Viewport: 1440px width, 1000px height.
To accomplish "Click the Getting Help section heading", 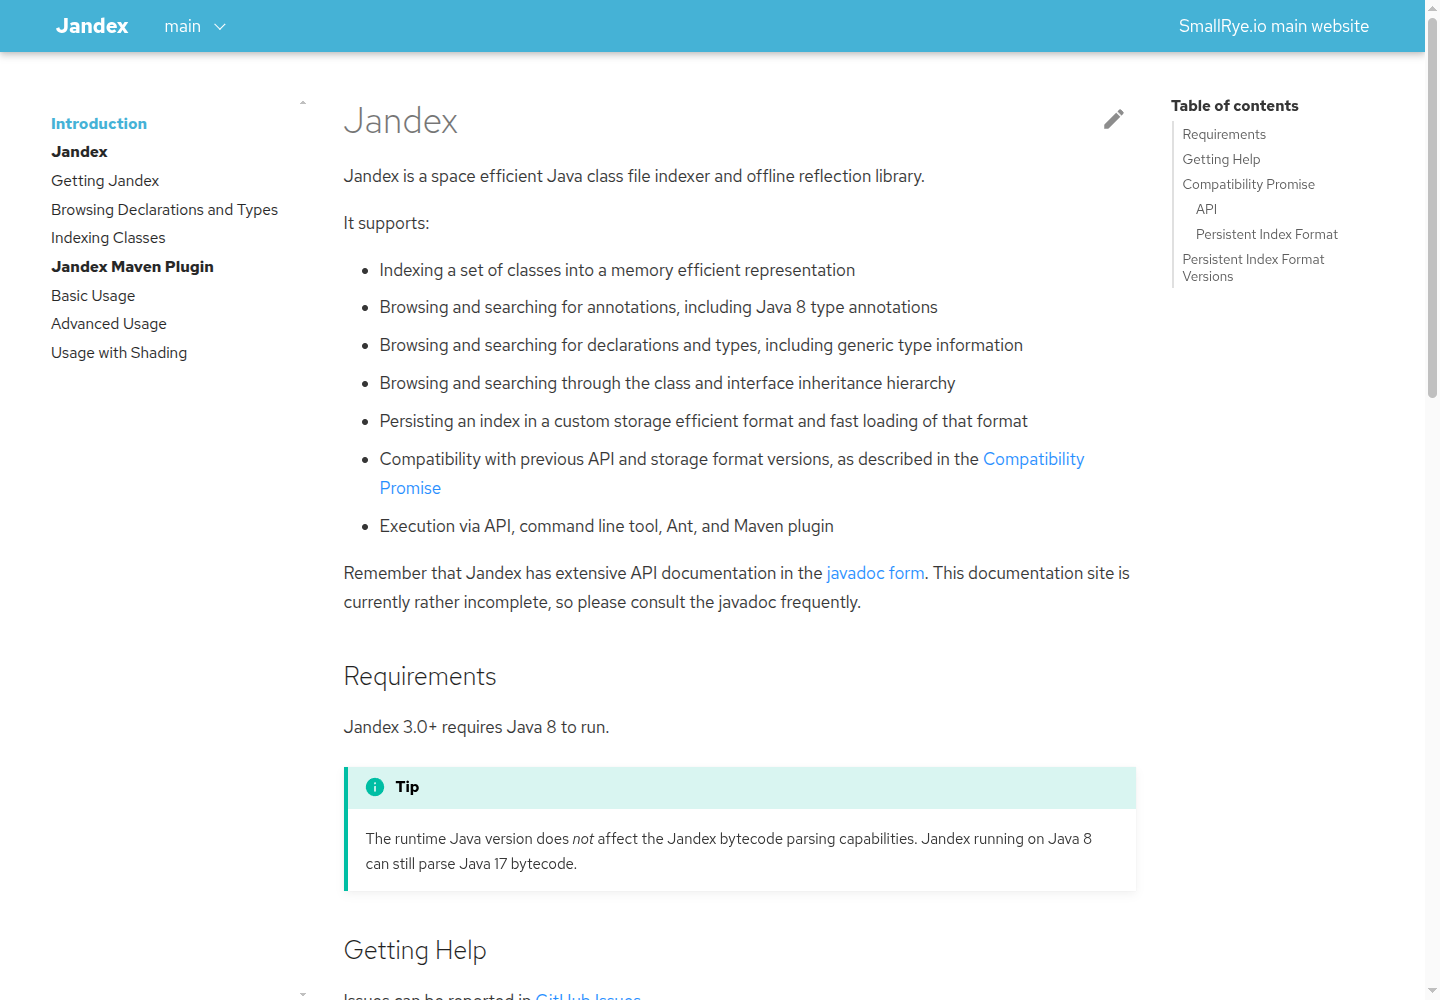I will pos(415,950).
